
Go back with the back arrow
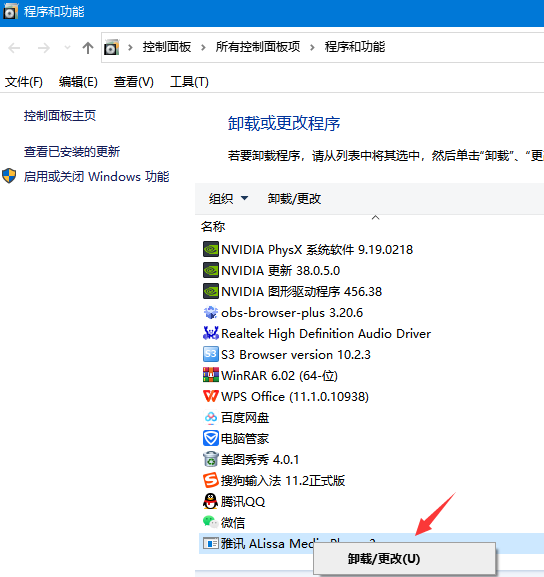point(14,48)
